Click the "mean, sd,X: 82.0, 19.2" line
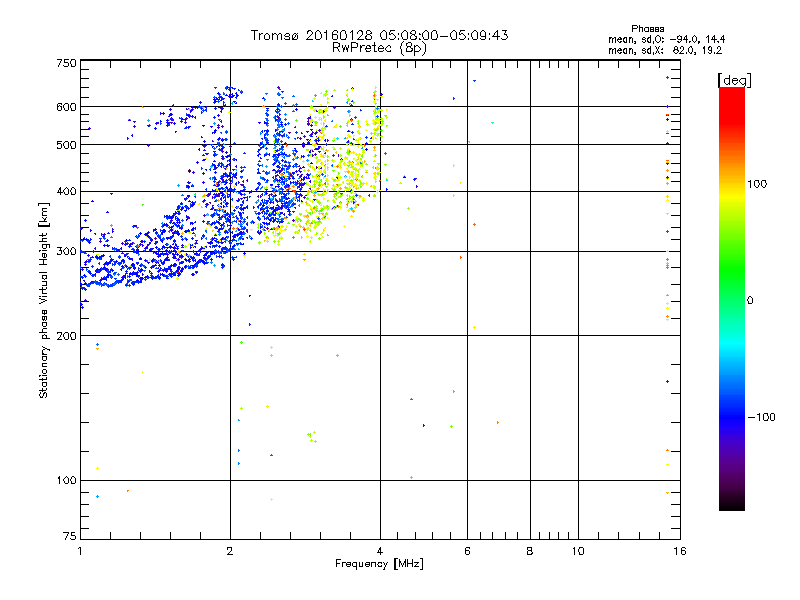 click(x=665, y=51)
